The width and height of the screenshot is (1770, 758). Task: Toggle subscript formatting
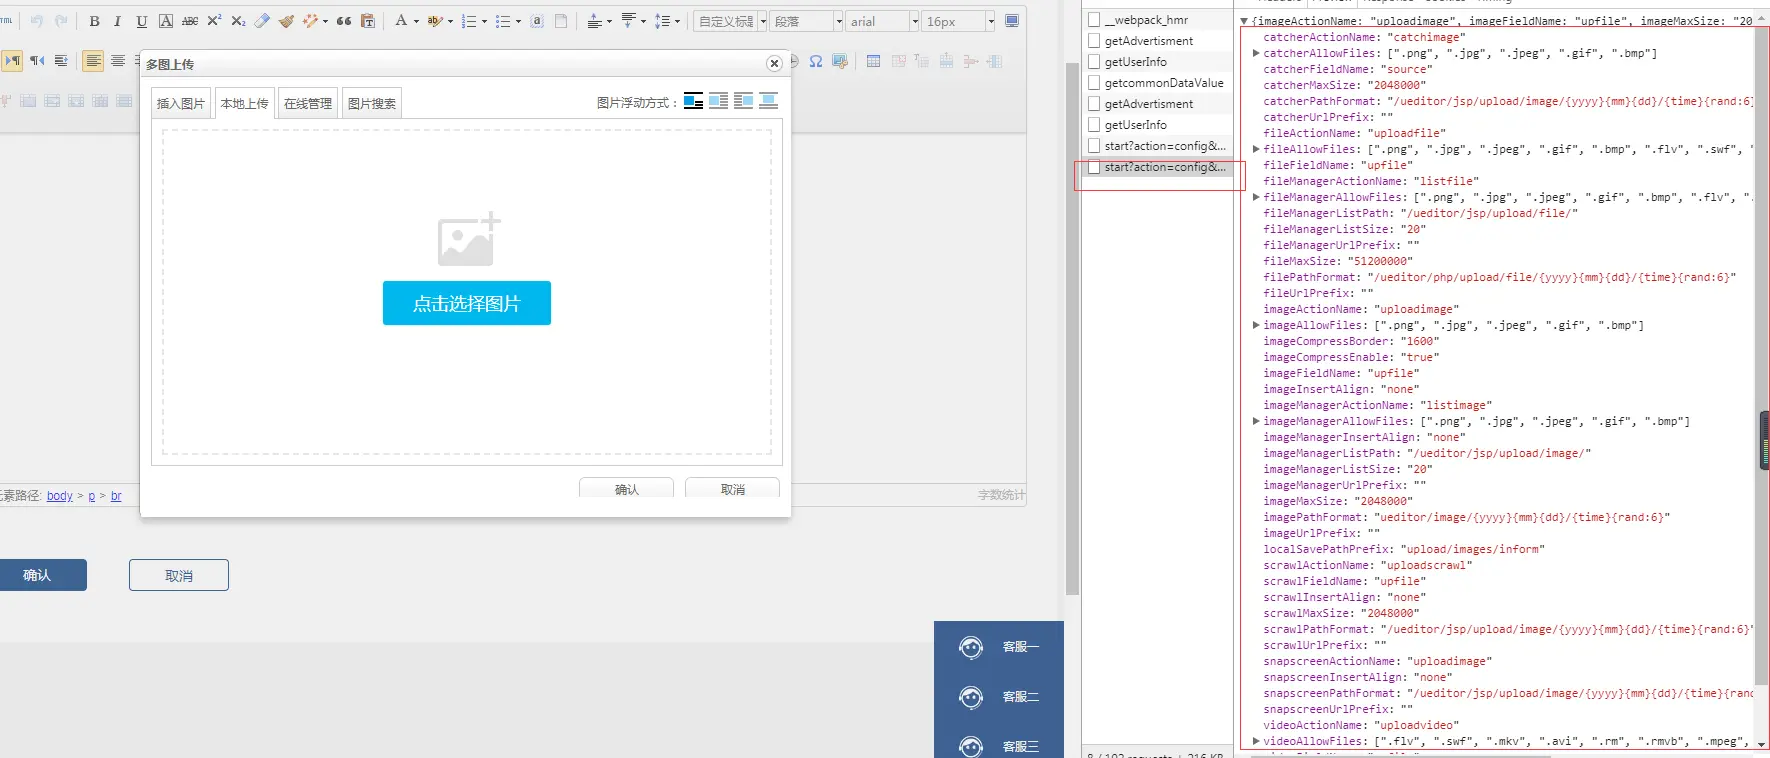(238, 21)
